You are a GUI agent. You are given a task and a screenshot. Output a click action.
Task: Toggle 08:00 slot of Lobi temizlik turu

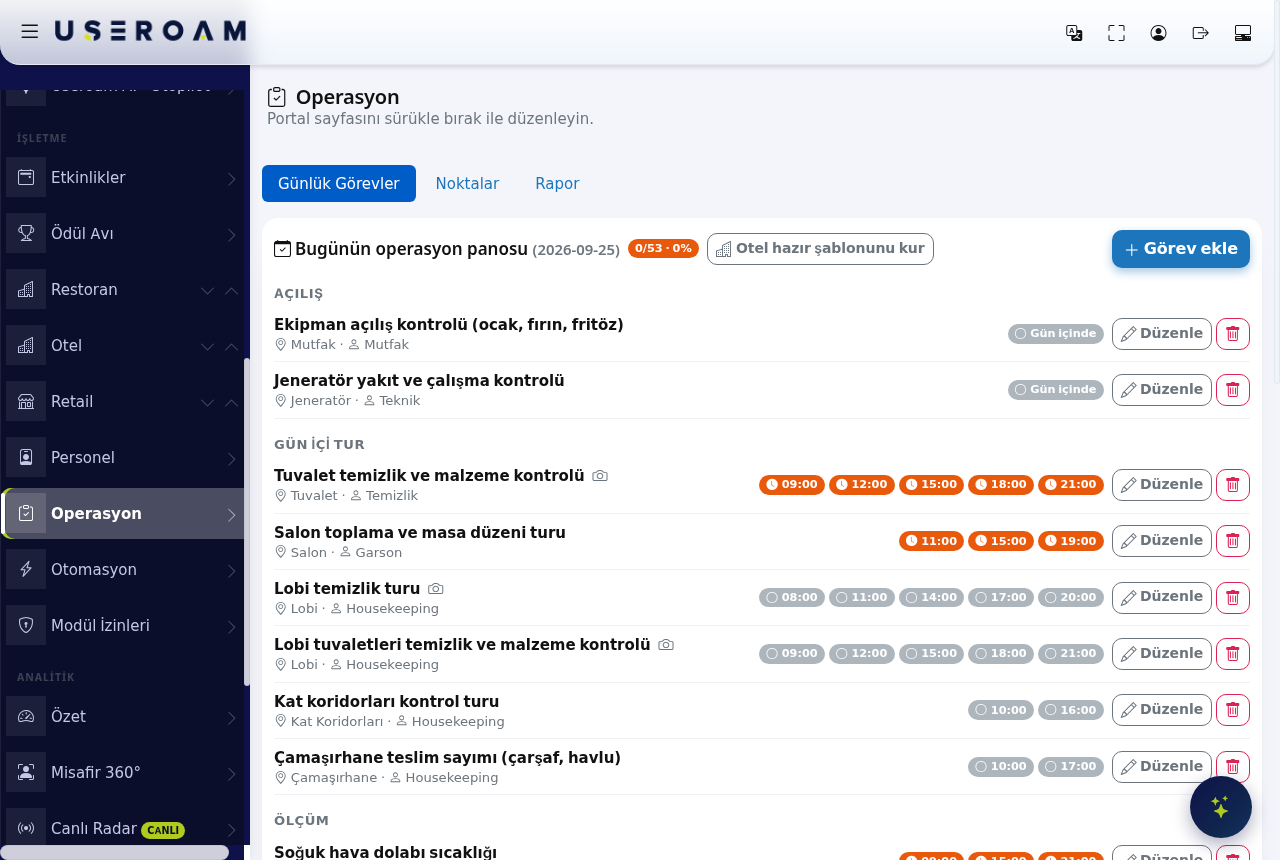[791, 597]
